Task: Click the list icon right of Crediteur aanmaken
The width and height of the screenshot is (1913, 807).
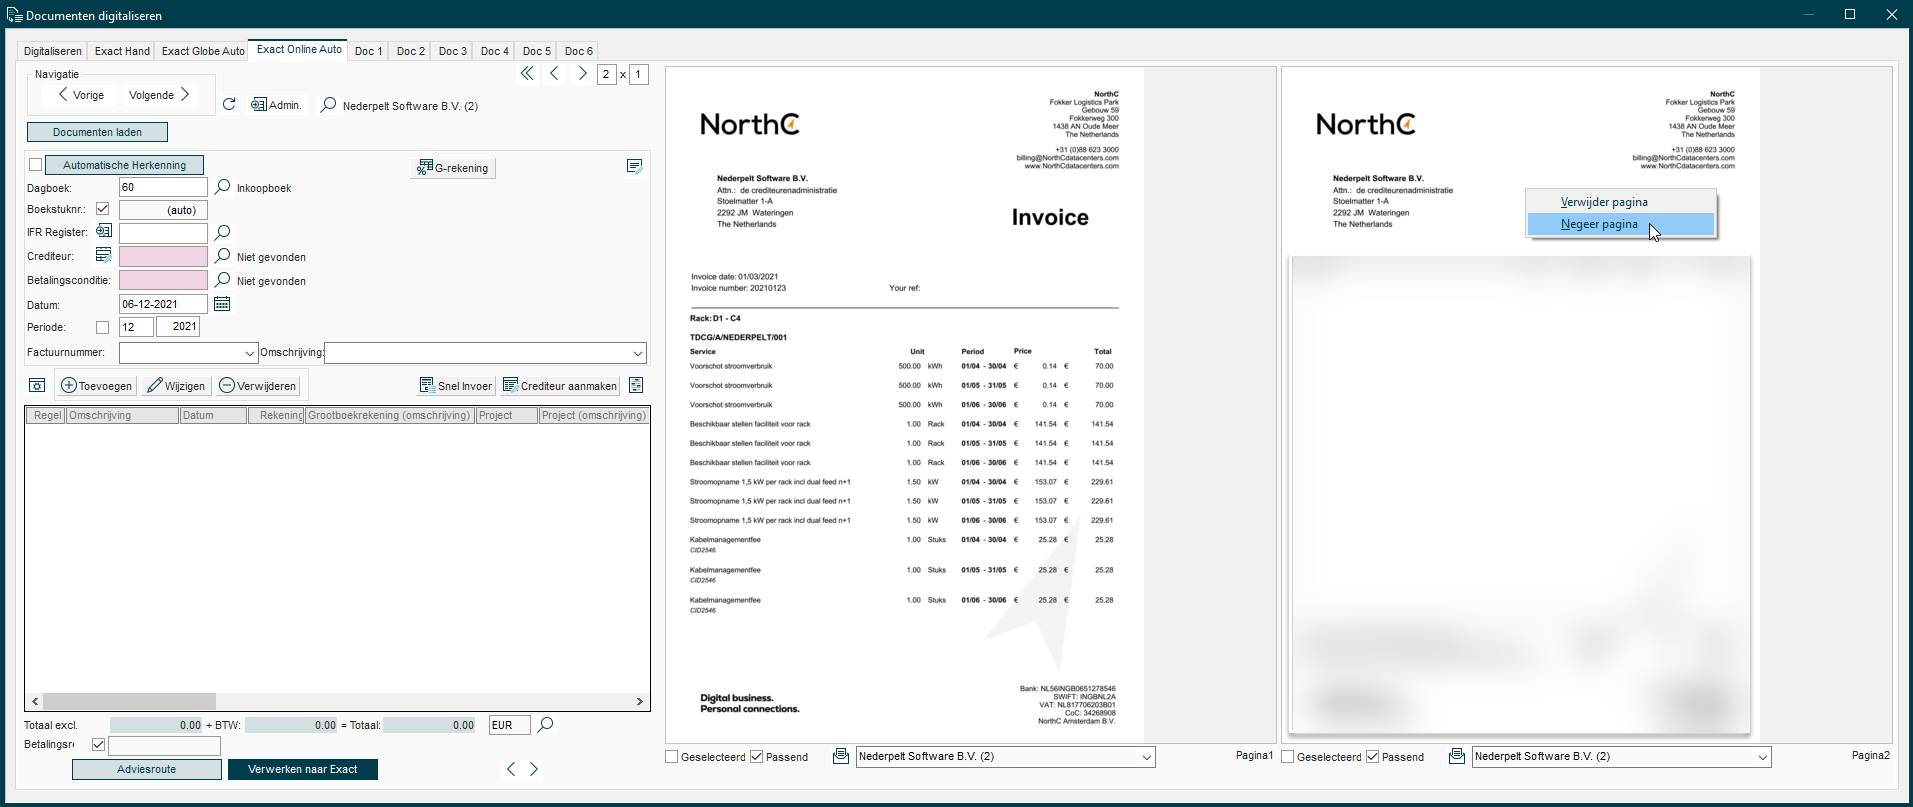Action: click(x=636, y=385)
